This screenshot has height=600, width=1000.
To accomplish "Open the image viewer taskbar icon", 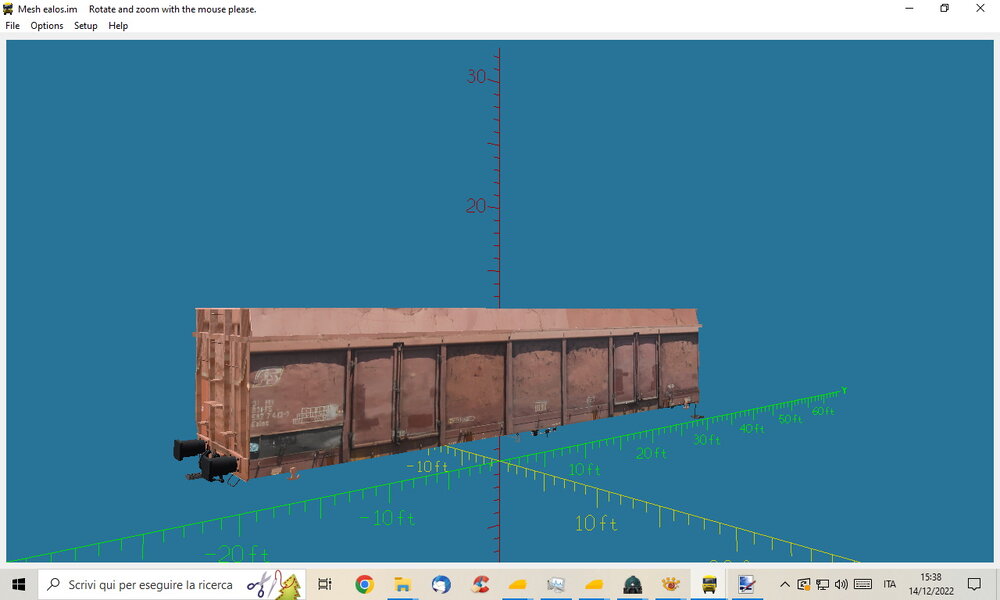I will (x=555, y=584).
